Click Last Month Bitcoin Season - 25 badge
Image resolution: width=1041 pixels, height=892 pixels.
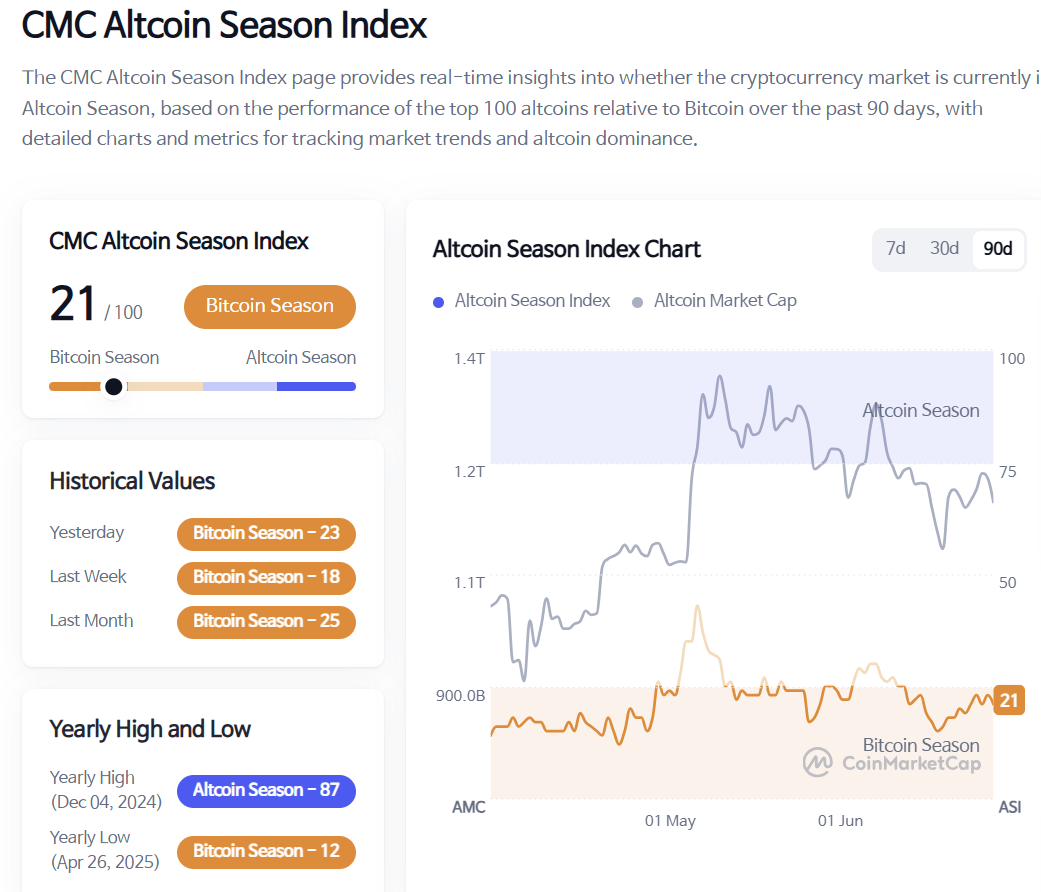[x=266, y=621]
